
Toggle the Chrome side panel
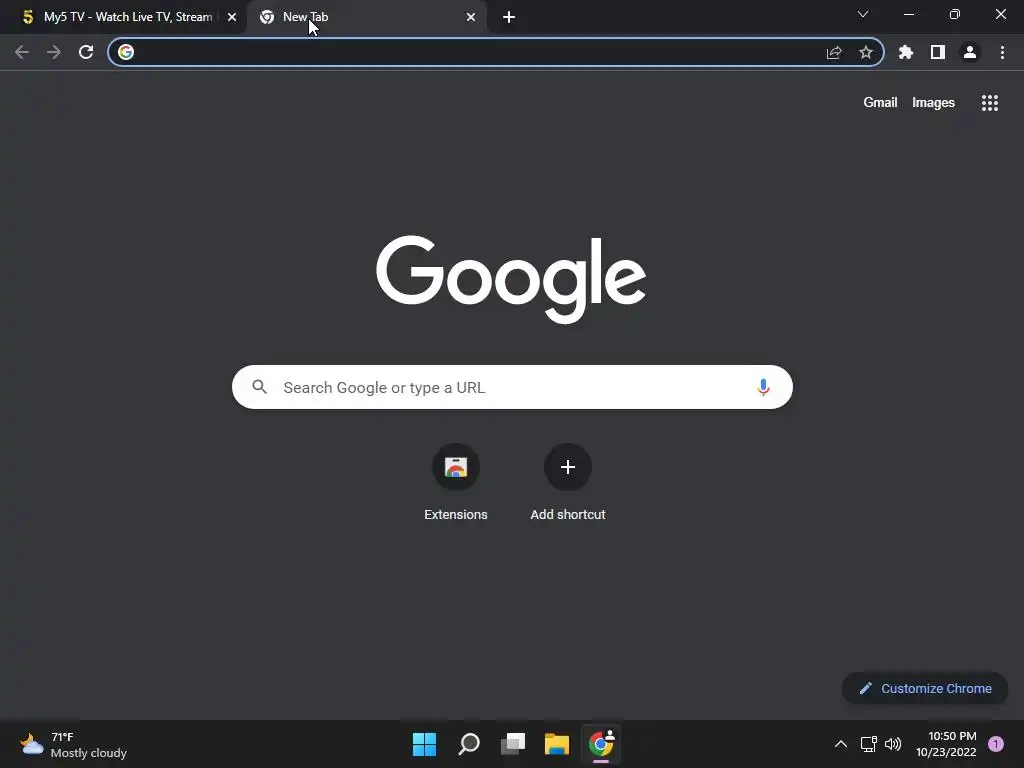pyautogui.click(x=938, y=52)
